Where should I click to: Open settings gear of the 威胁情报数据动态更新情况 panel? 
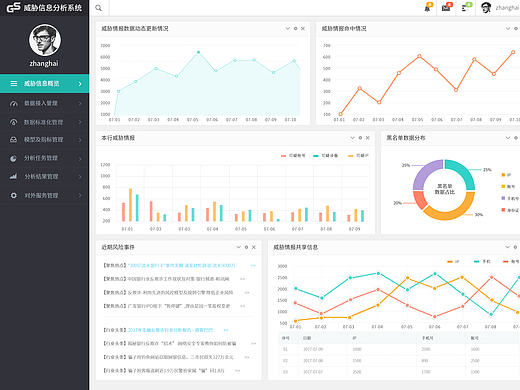coord(295,29)
